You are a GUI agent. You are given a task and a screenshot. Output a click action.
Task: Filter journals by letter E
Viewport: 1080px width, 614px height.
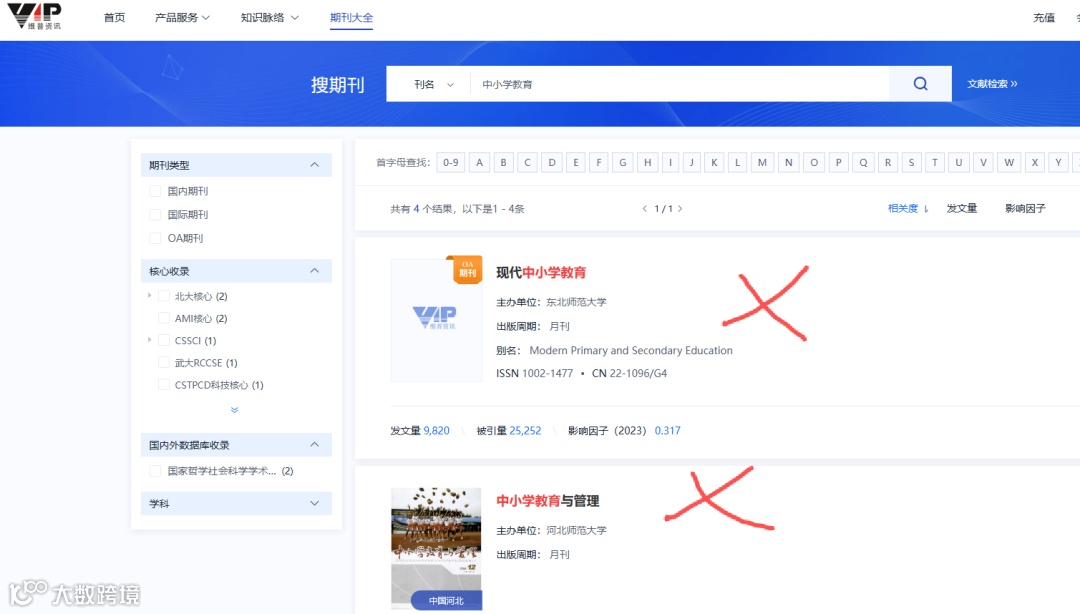[x=576, y=163]
